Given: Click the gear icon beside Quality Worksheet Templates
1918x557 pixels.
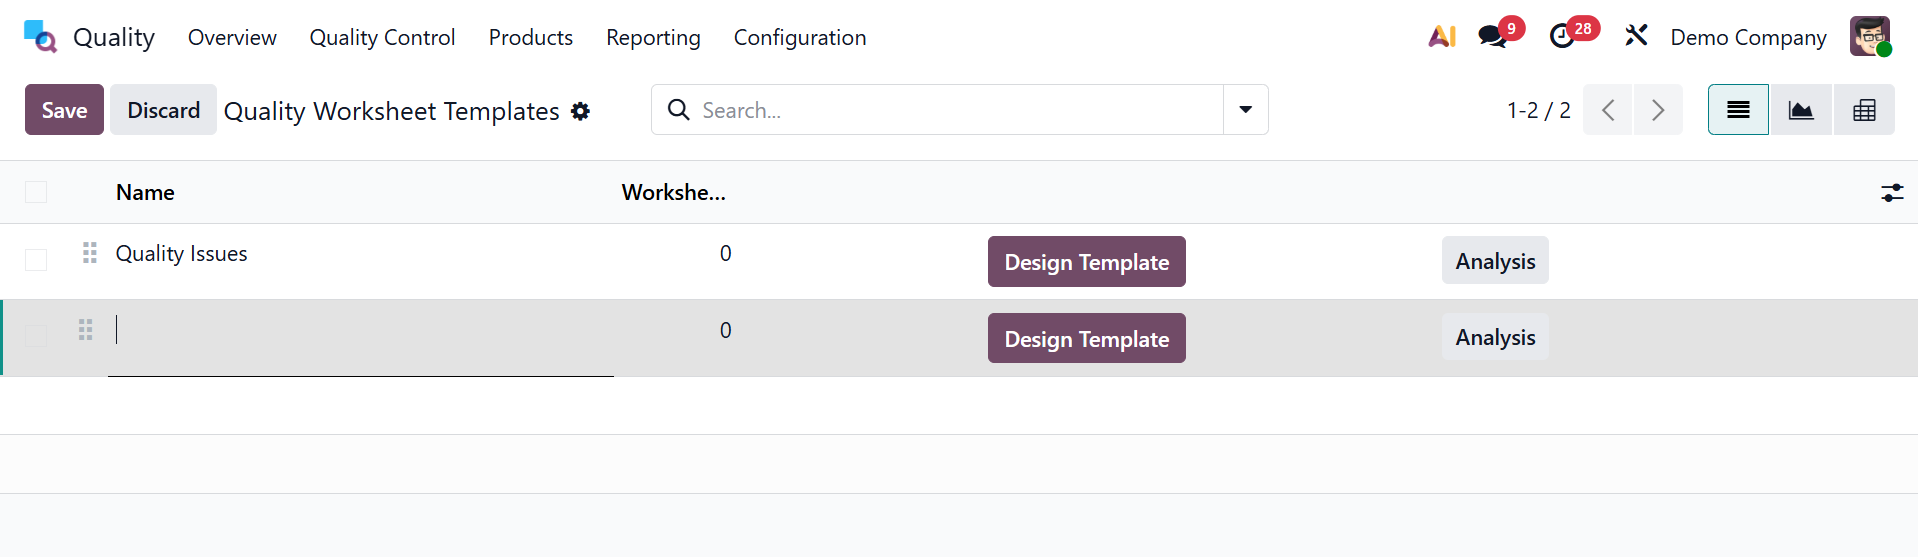Looking at the screenshot, I should 580,111.
